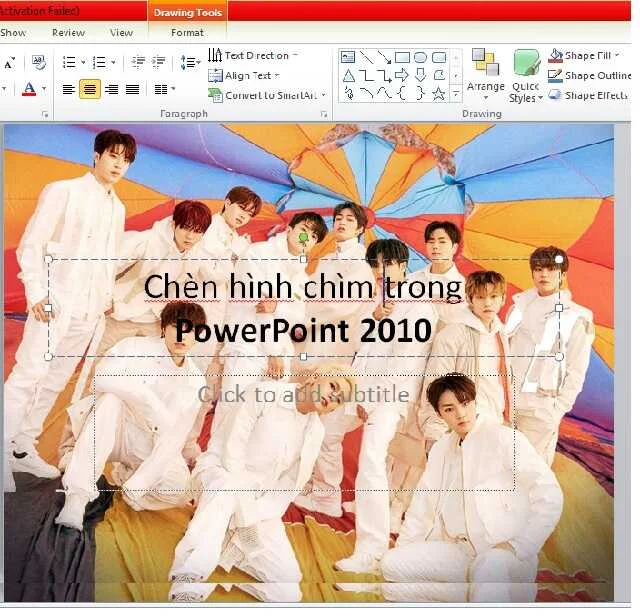
Task: Open the Bullets dropdown arrow
Action: (83, 62)
